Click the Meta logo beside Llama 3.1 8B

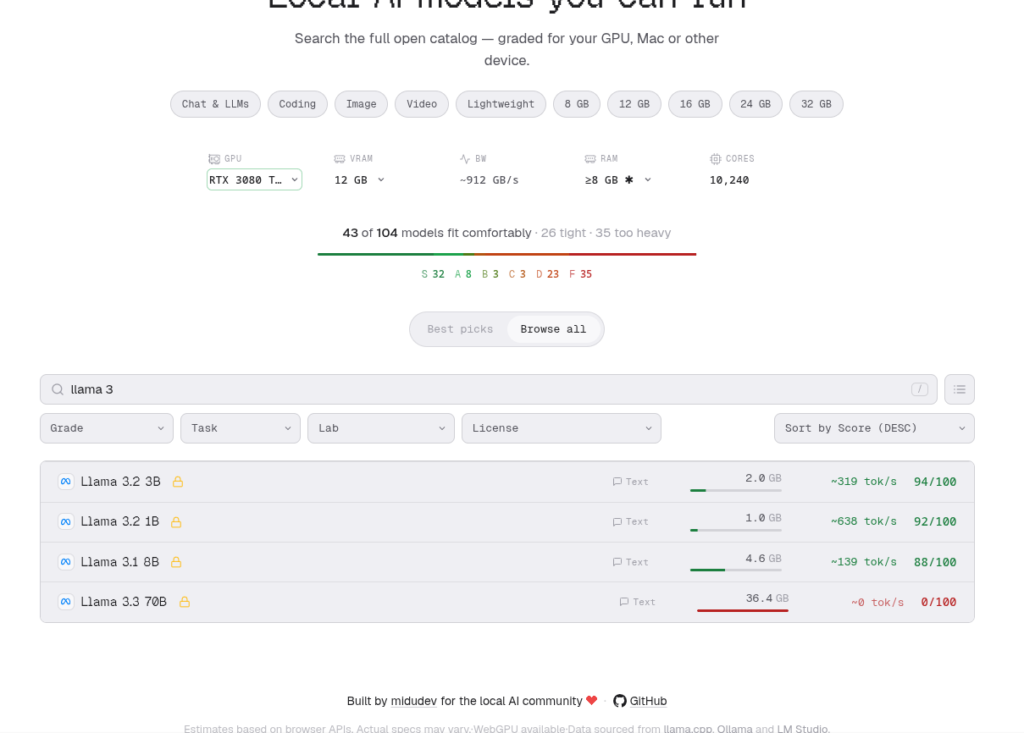pyautogui.click(x=66, y=562)
